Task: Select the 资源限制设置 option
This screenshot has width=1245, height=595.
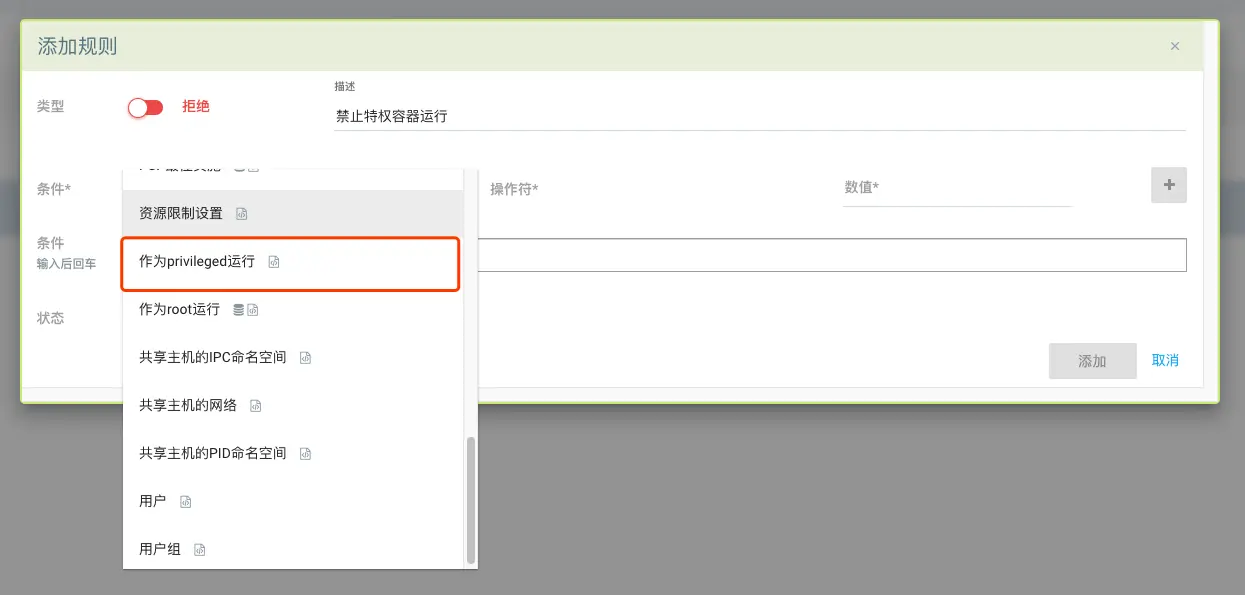Action: (181, 214)
